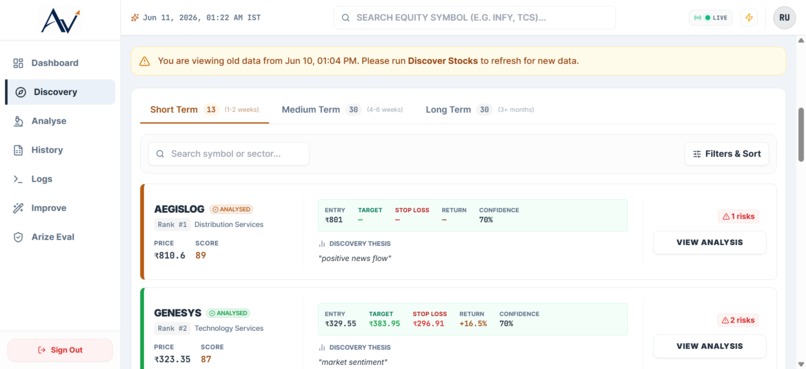This screenshot has width=806, height=369.
Task: Click the Discovery compass icon
Action: tap(21, 92)
